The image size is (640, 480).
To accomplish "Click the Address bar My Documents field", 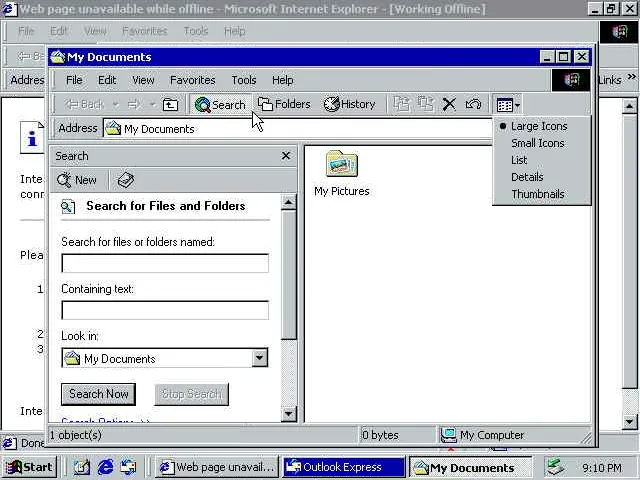I will point(298,129).
